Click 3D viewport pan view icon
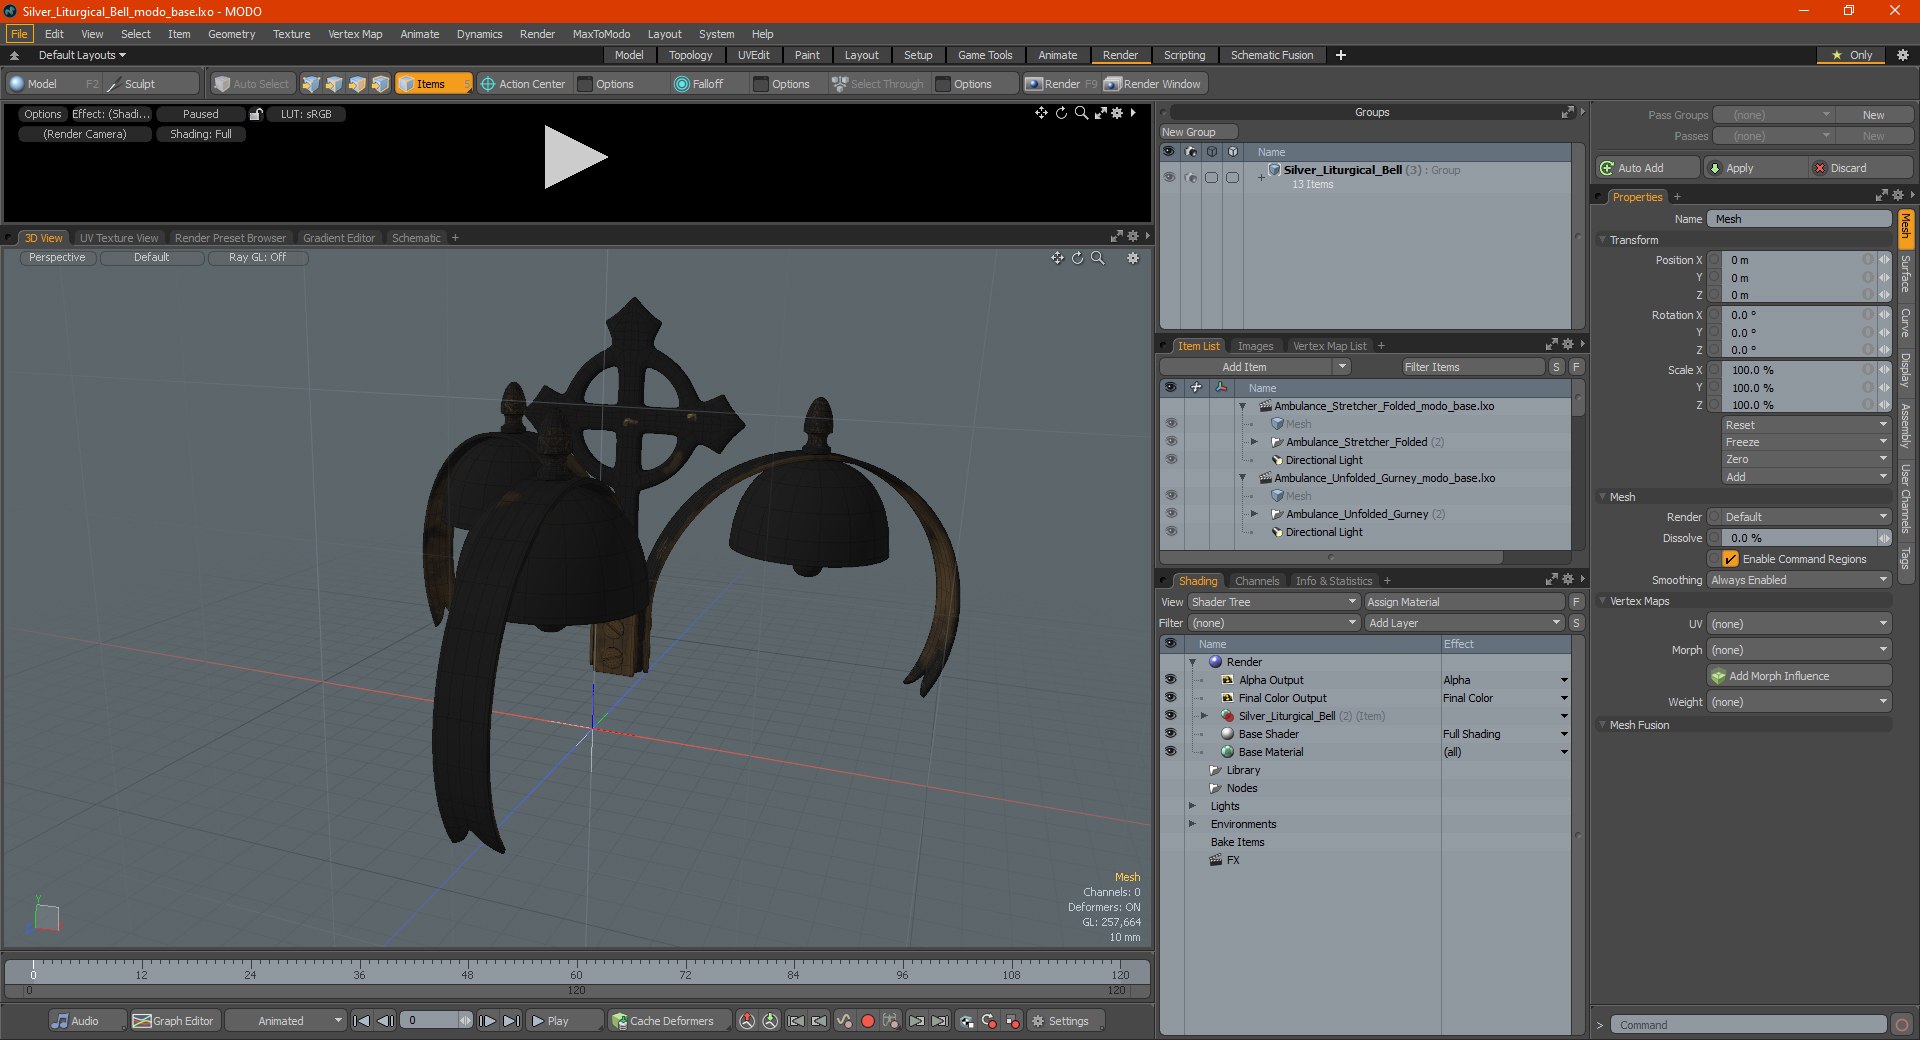1920x1040 pixels. pyautogui.click(x=1057, y=258)
